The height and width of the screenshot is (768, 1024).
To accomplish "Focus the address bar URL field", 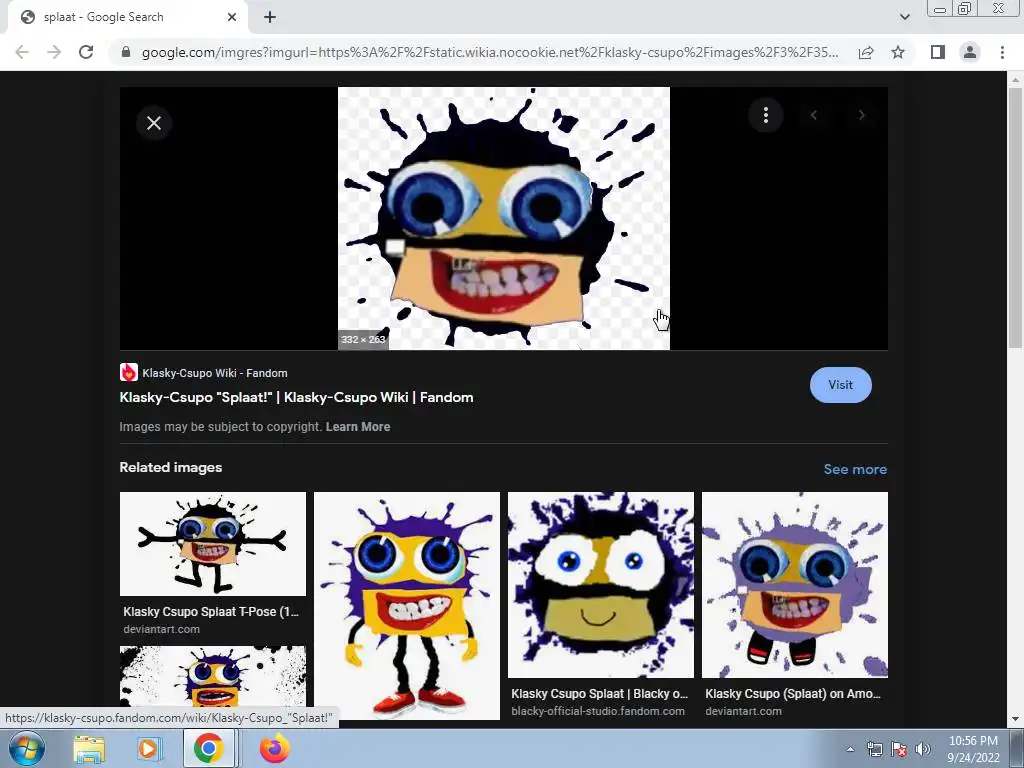I will click(x=490, y=52).
